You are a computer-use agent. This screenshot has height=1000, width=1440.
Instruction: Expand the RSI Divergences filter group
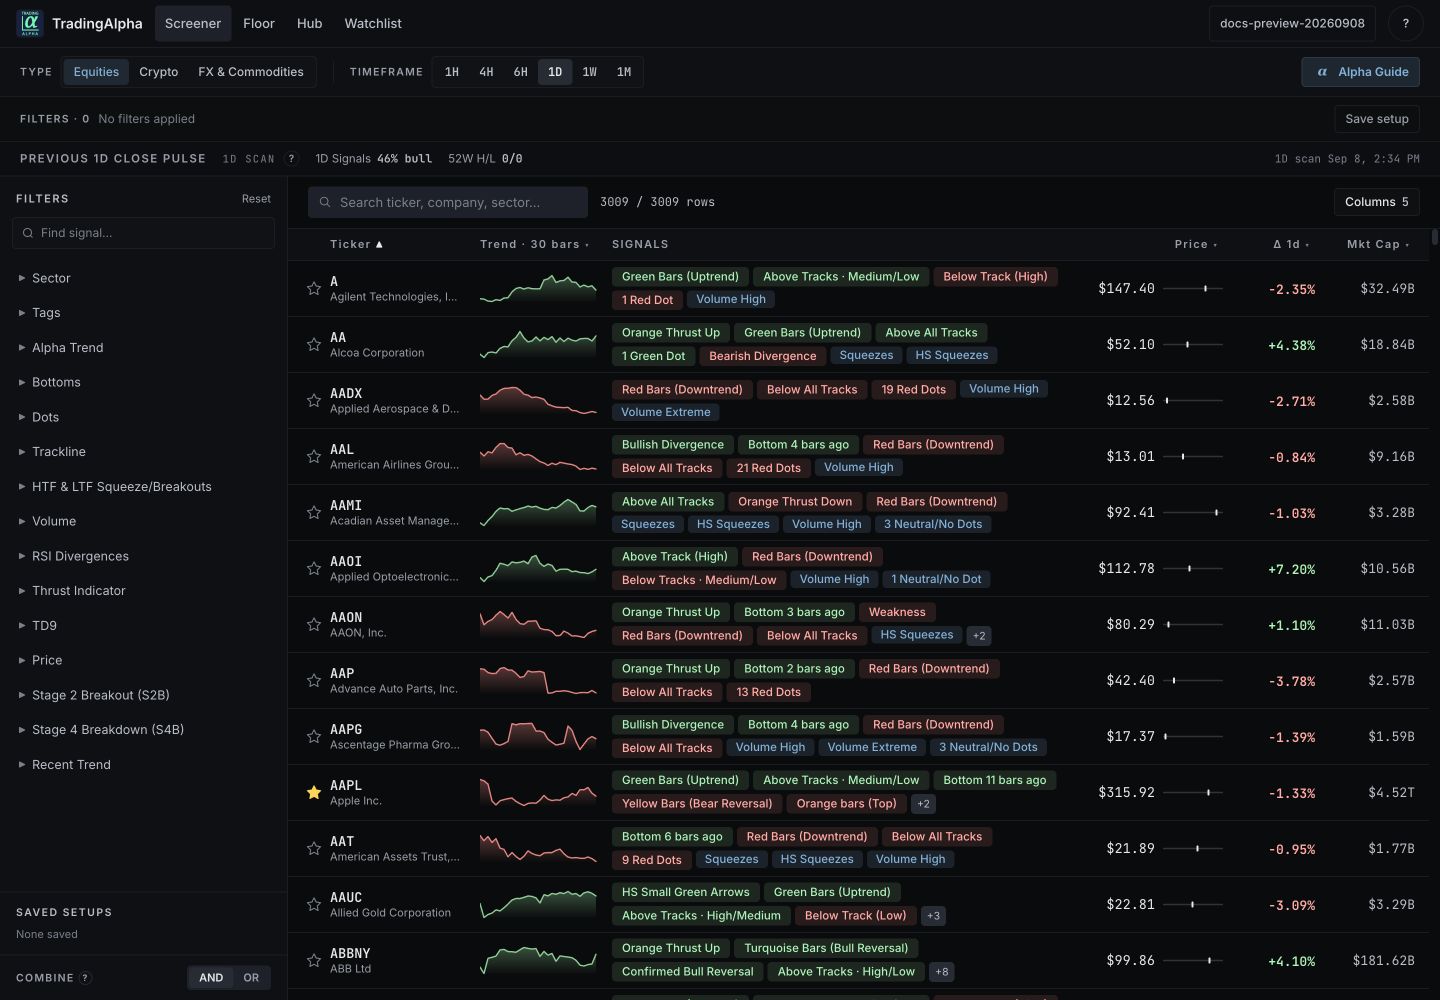144,556
